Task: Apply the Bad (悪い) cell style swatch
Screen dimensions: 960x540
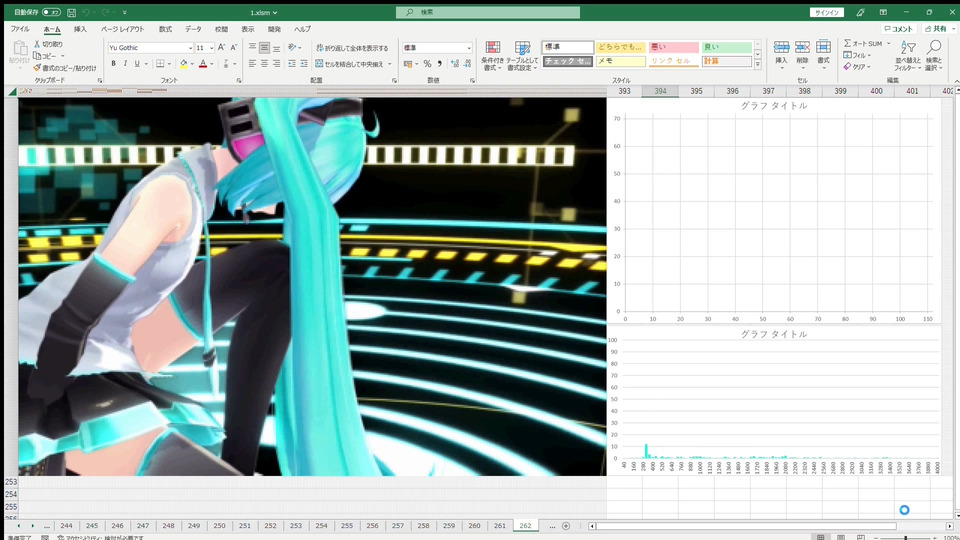Action: click(673, 47)
